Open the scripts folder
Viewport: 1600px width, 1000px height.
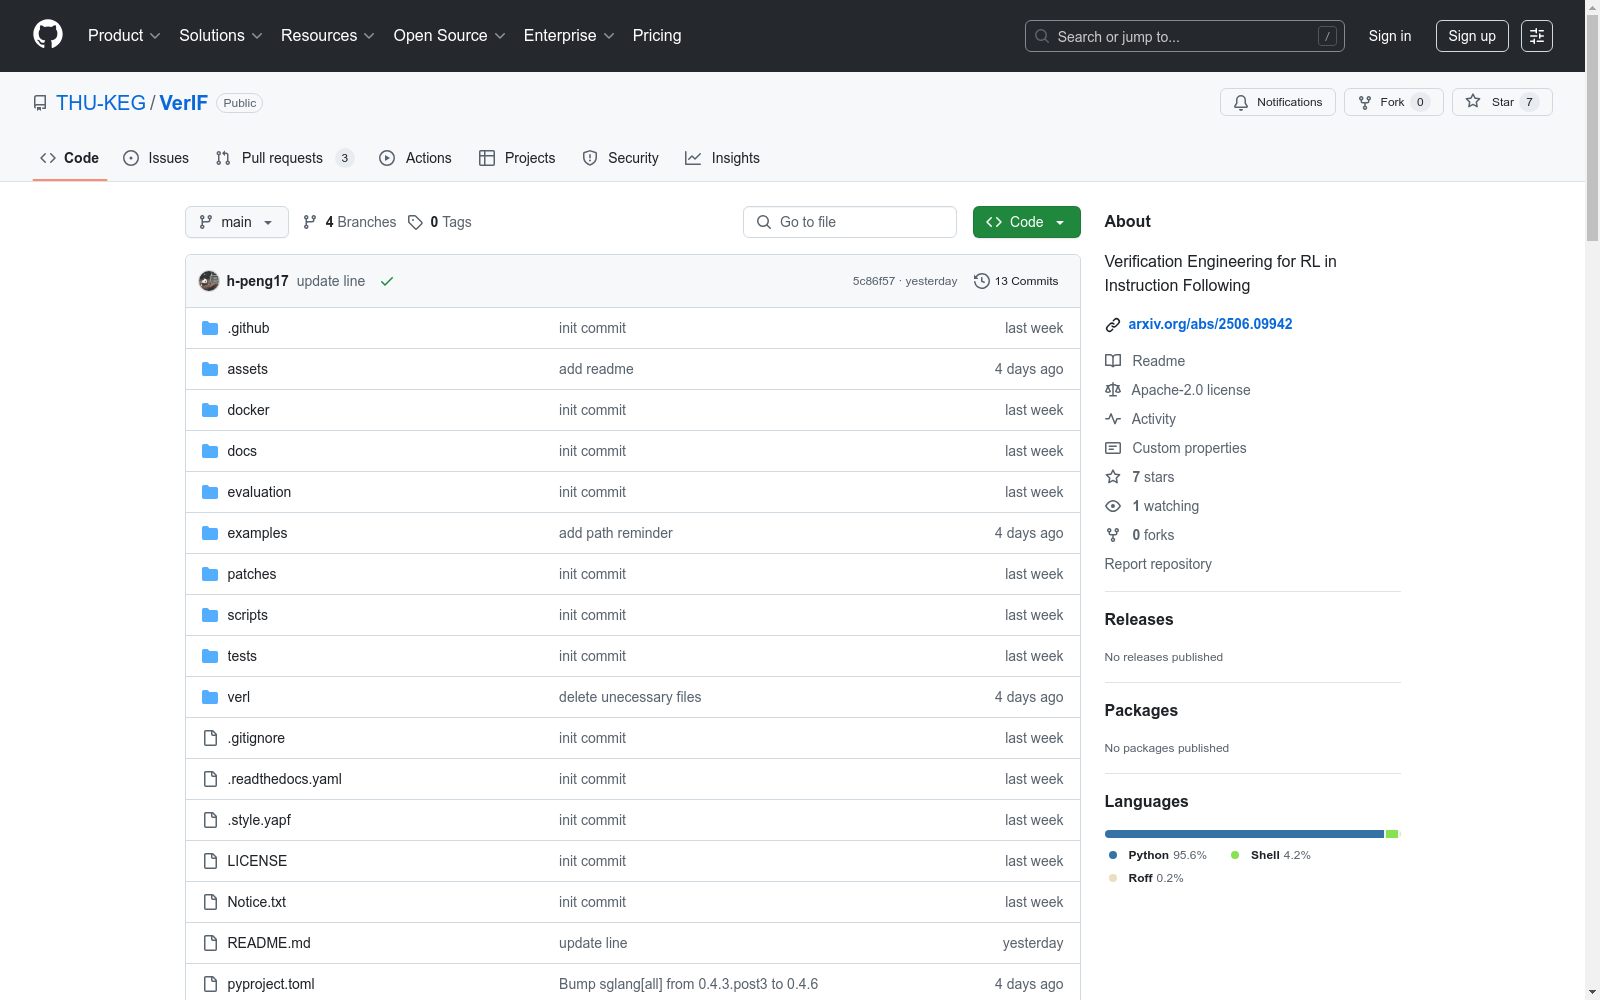(x=247, y=615)
